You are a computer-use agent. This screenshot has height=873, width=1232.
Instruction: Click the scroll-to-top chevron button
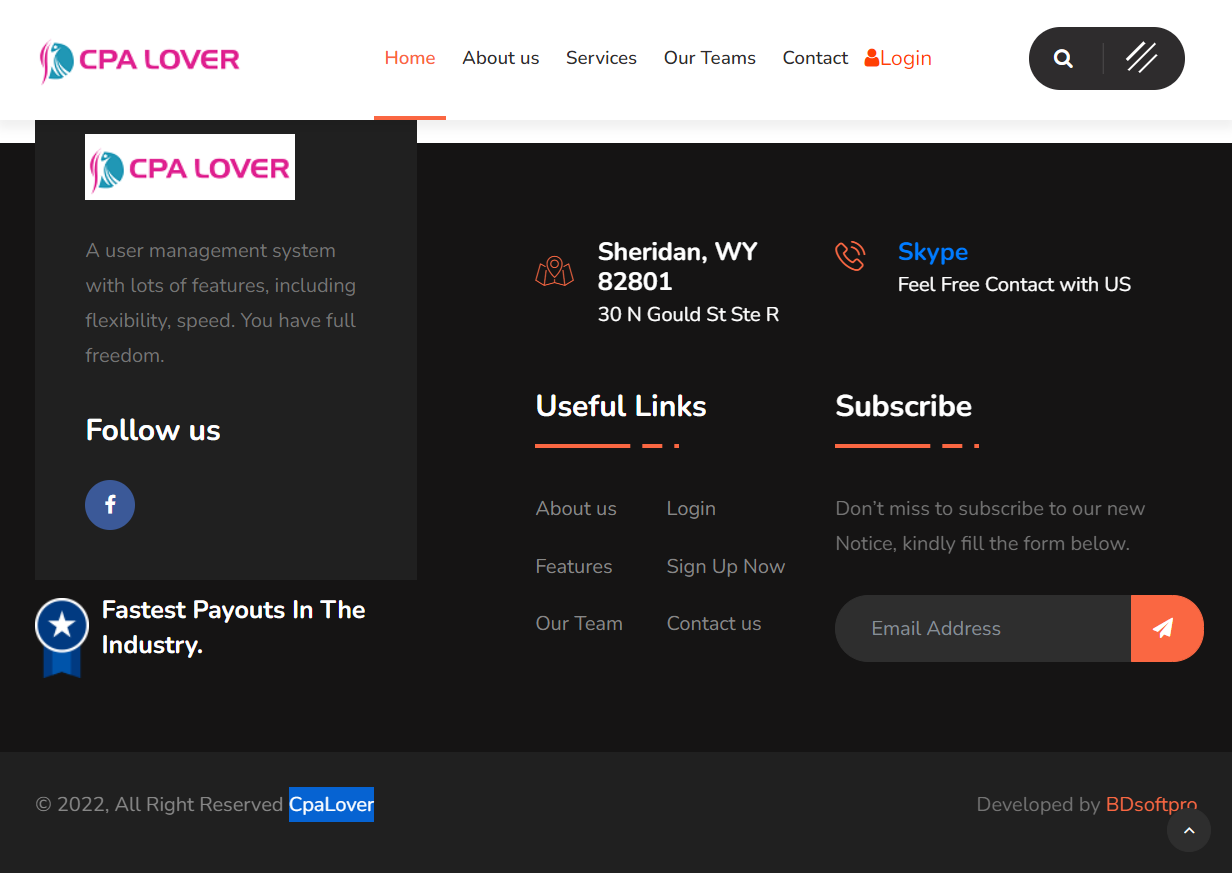(x=1188, y=830)
